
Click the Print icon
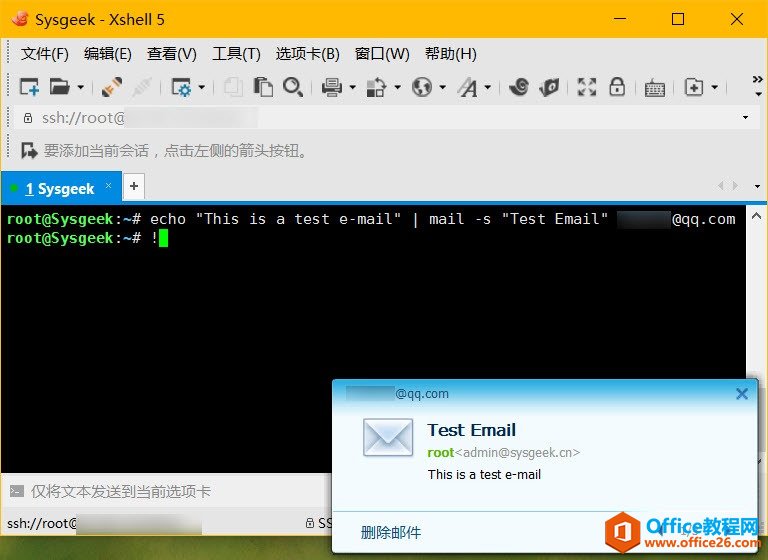click(332, 87)
